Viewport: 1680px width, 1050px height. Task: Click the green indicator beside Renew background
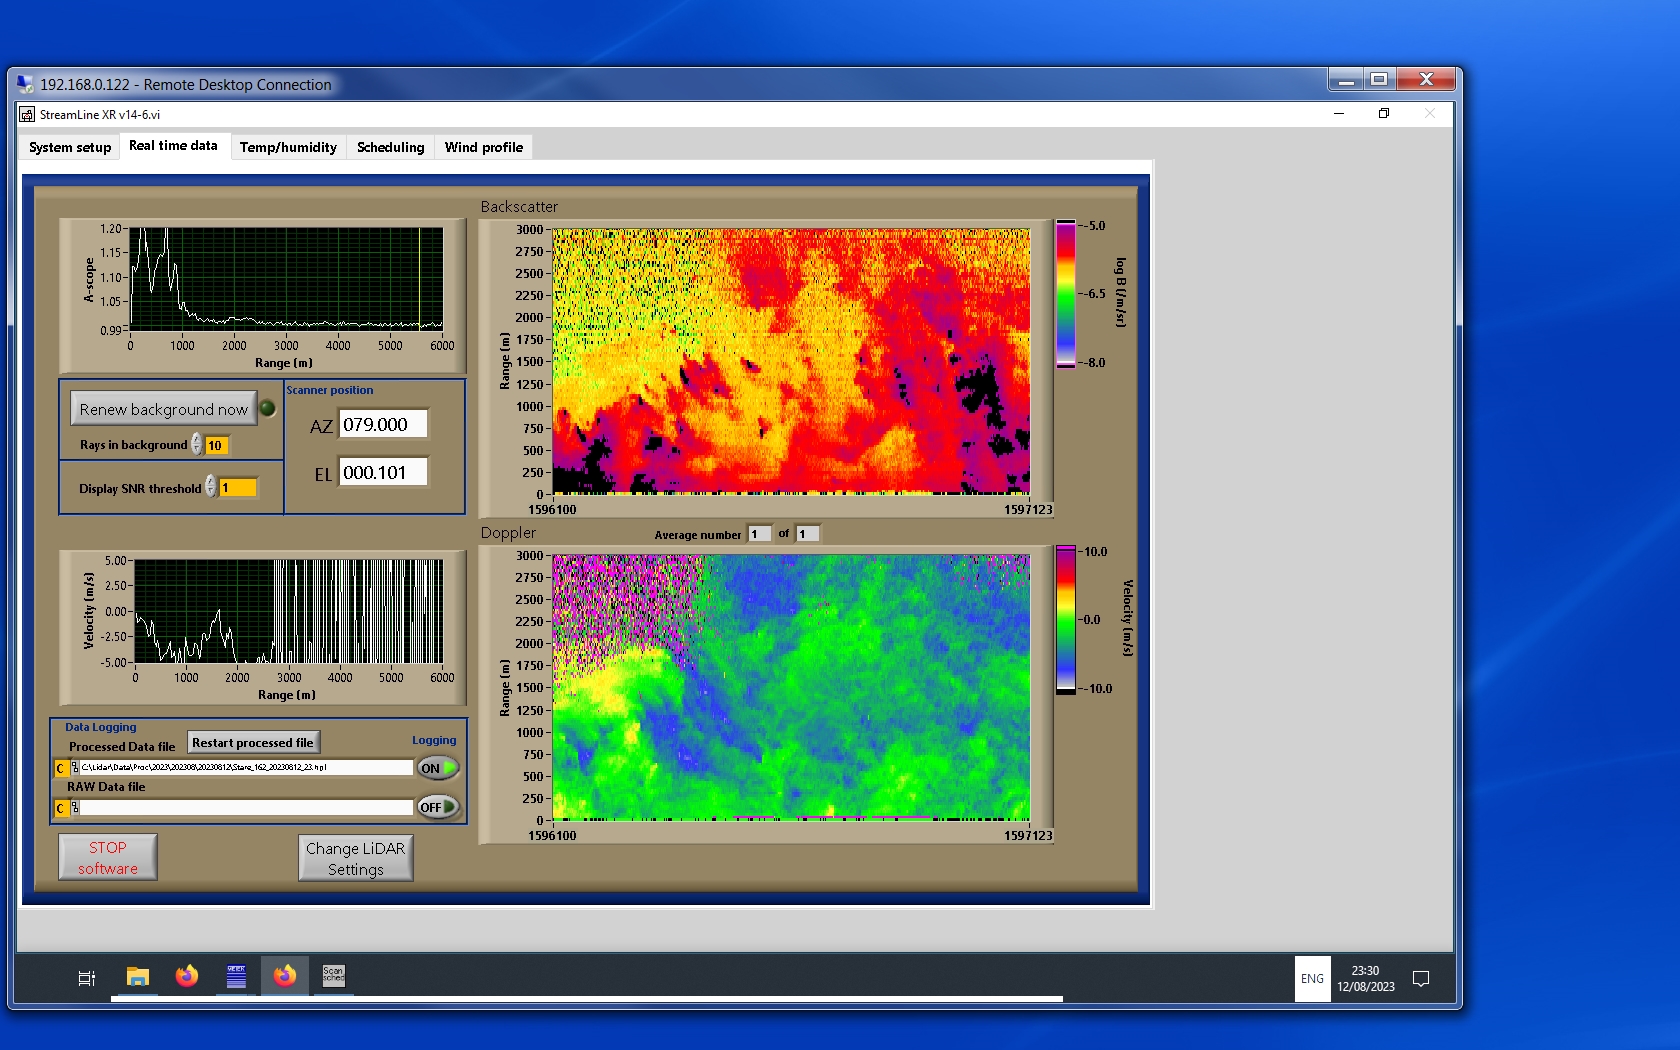pyautogui.click(x=268, y=408)
